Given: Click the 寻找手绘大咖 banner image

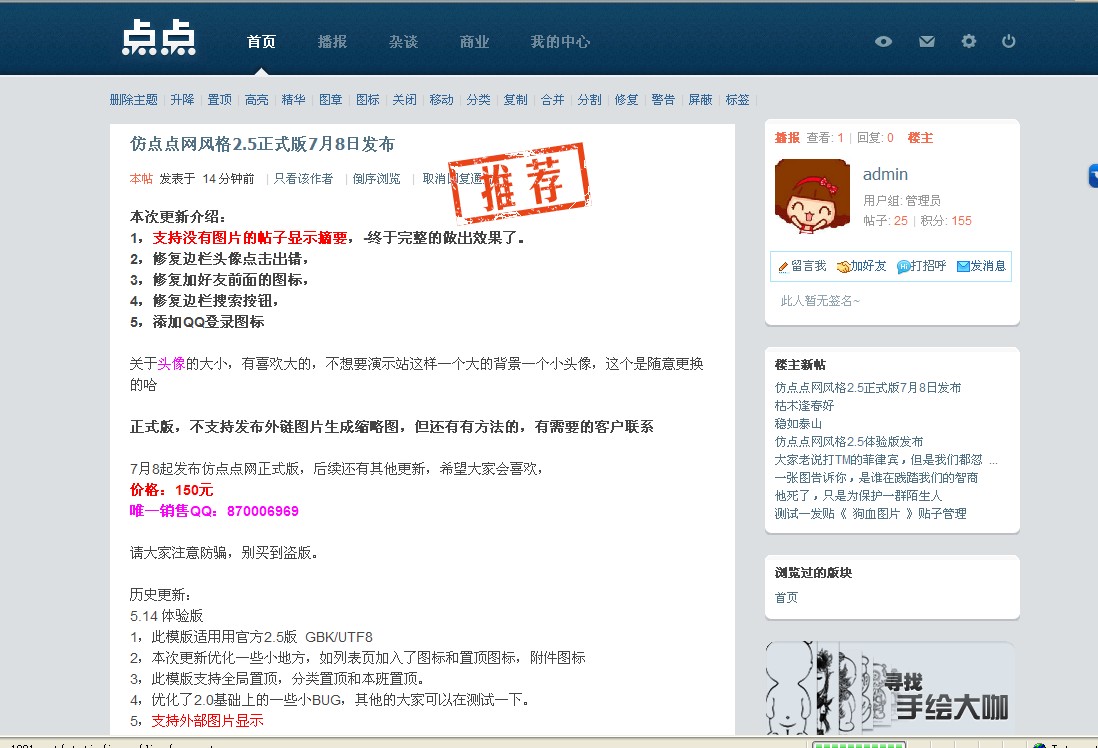Looking at the screenshot, I should (x=889, y=688).
